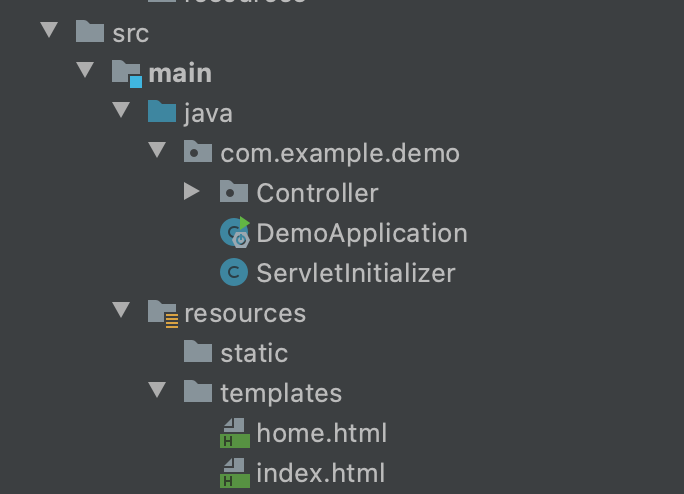Click the DemoApplication runnable class icon

point(234,232)
